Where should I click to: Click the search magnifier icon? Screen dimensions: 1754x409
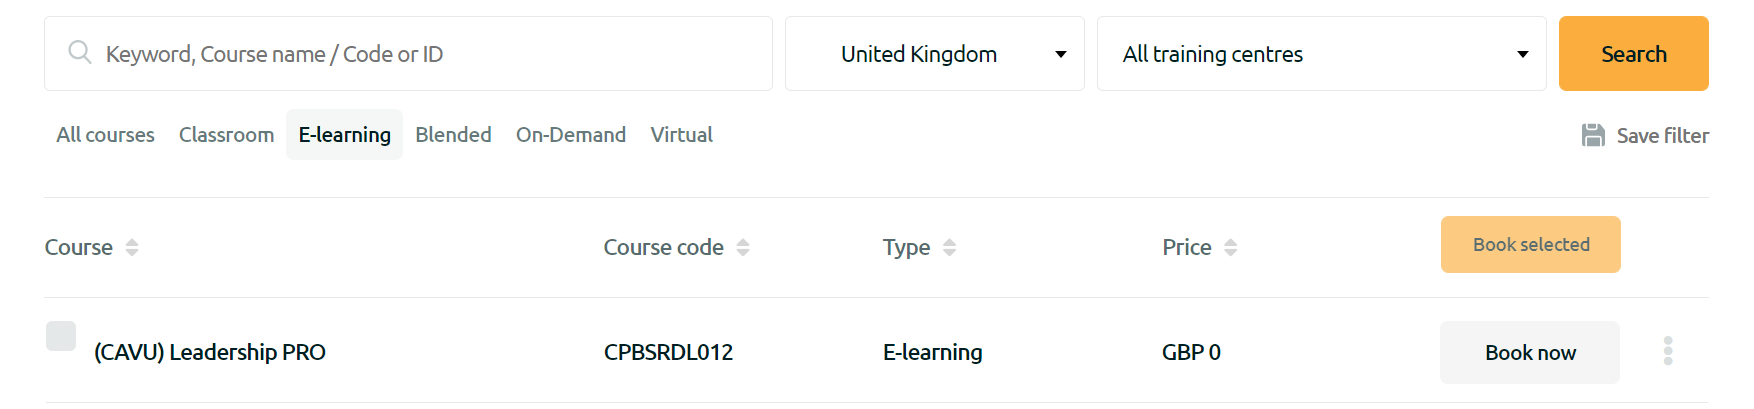(x=80, y=52)
